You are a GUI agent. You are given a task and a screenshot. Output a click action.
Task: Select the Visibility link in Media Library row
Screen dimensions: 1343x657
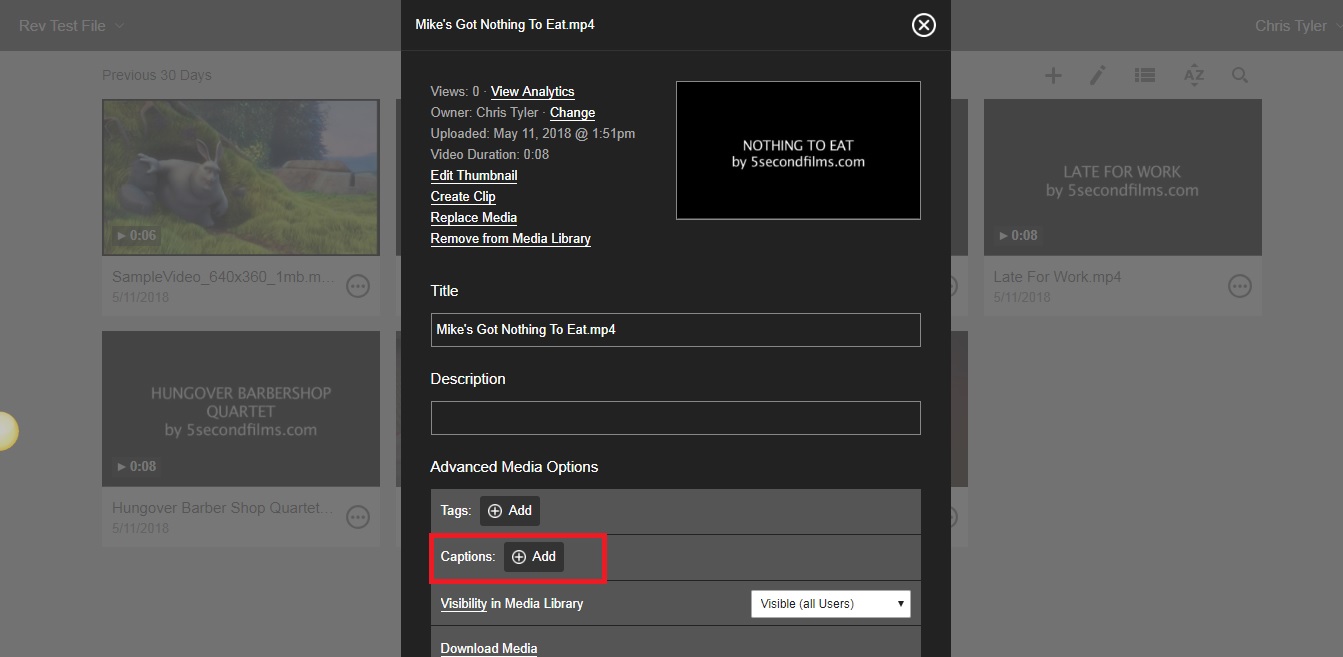tap(462, 603)
